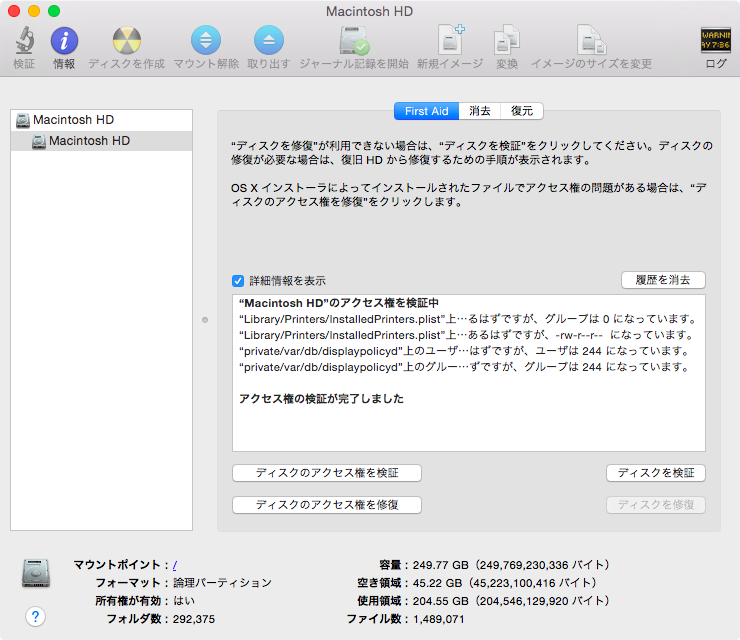
Task: Click the log line mentioning グループは 0
Action: (x=468, y=319)
